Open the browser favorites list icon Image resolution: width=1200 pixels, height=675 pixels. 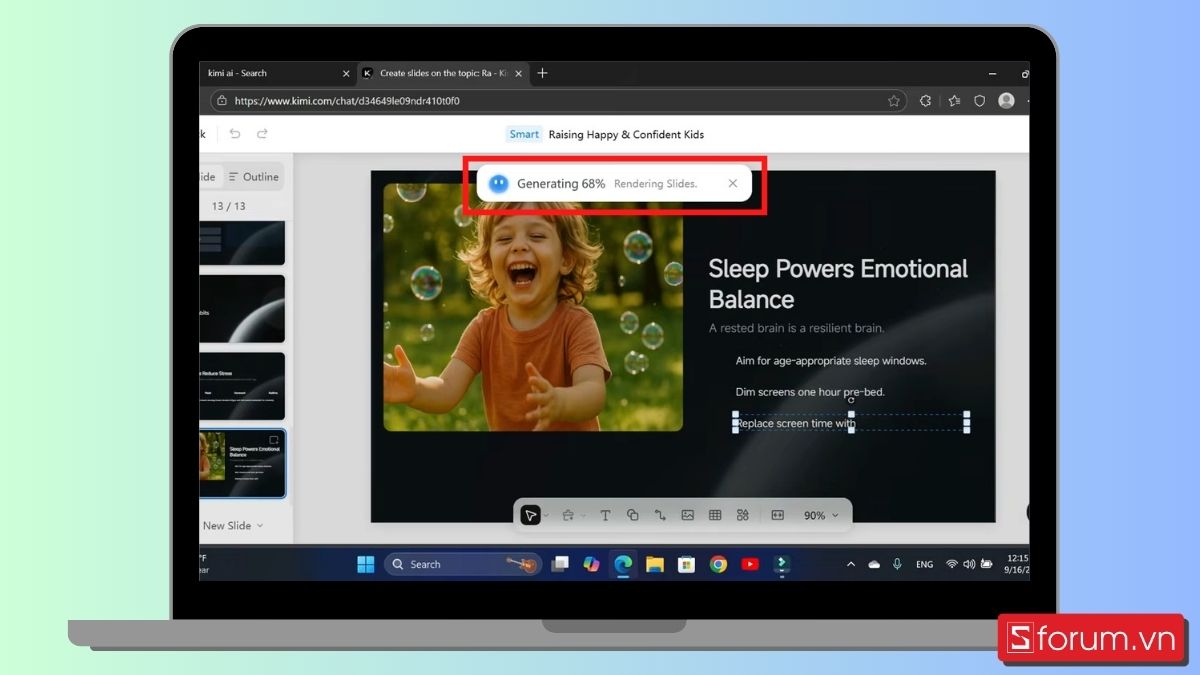(953, 101)
